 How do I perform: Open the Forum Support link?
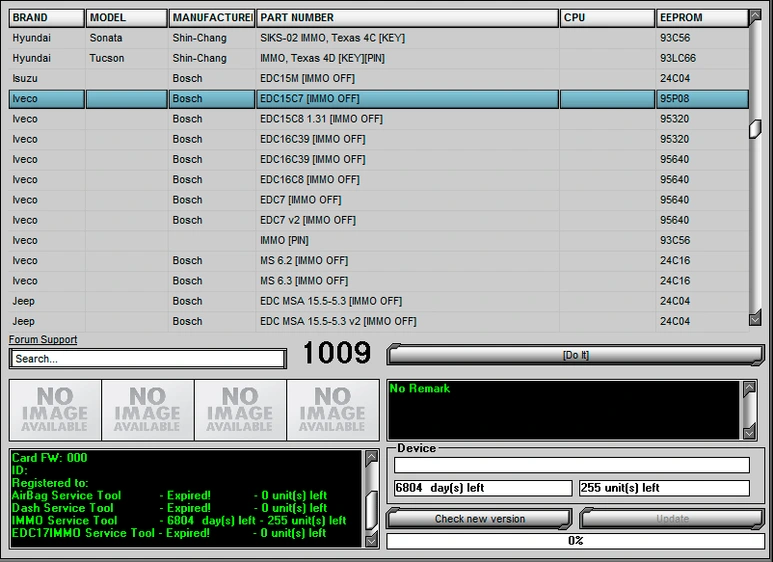(x=43, y=340)
